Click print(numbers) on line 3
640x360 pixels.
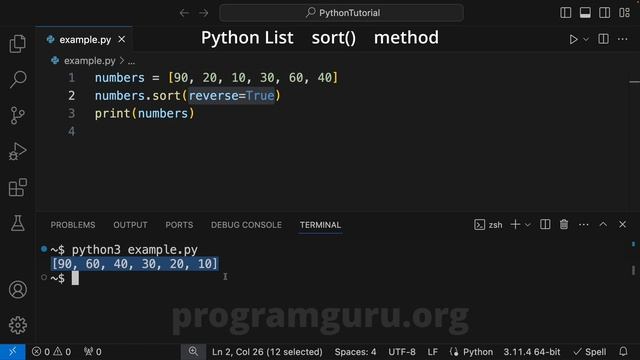click(x=144, y=113)
